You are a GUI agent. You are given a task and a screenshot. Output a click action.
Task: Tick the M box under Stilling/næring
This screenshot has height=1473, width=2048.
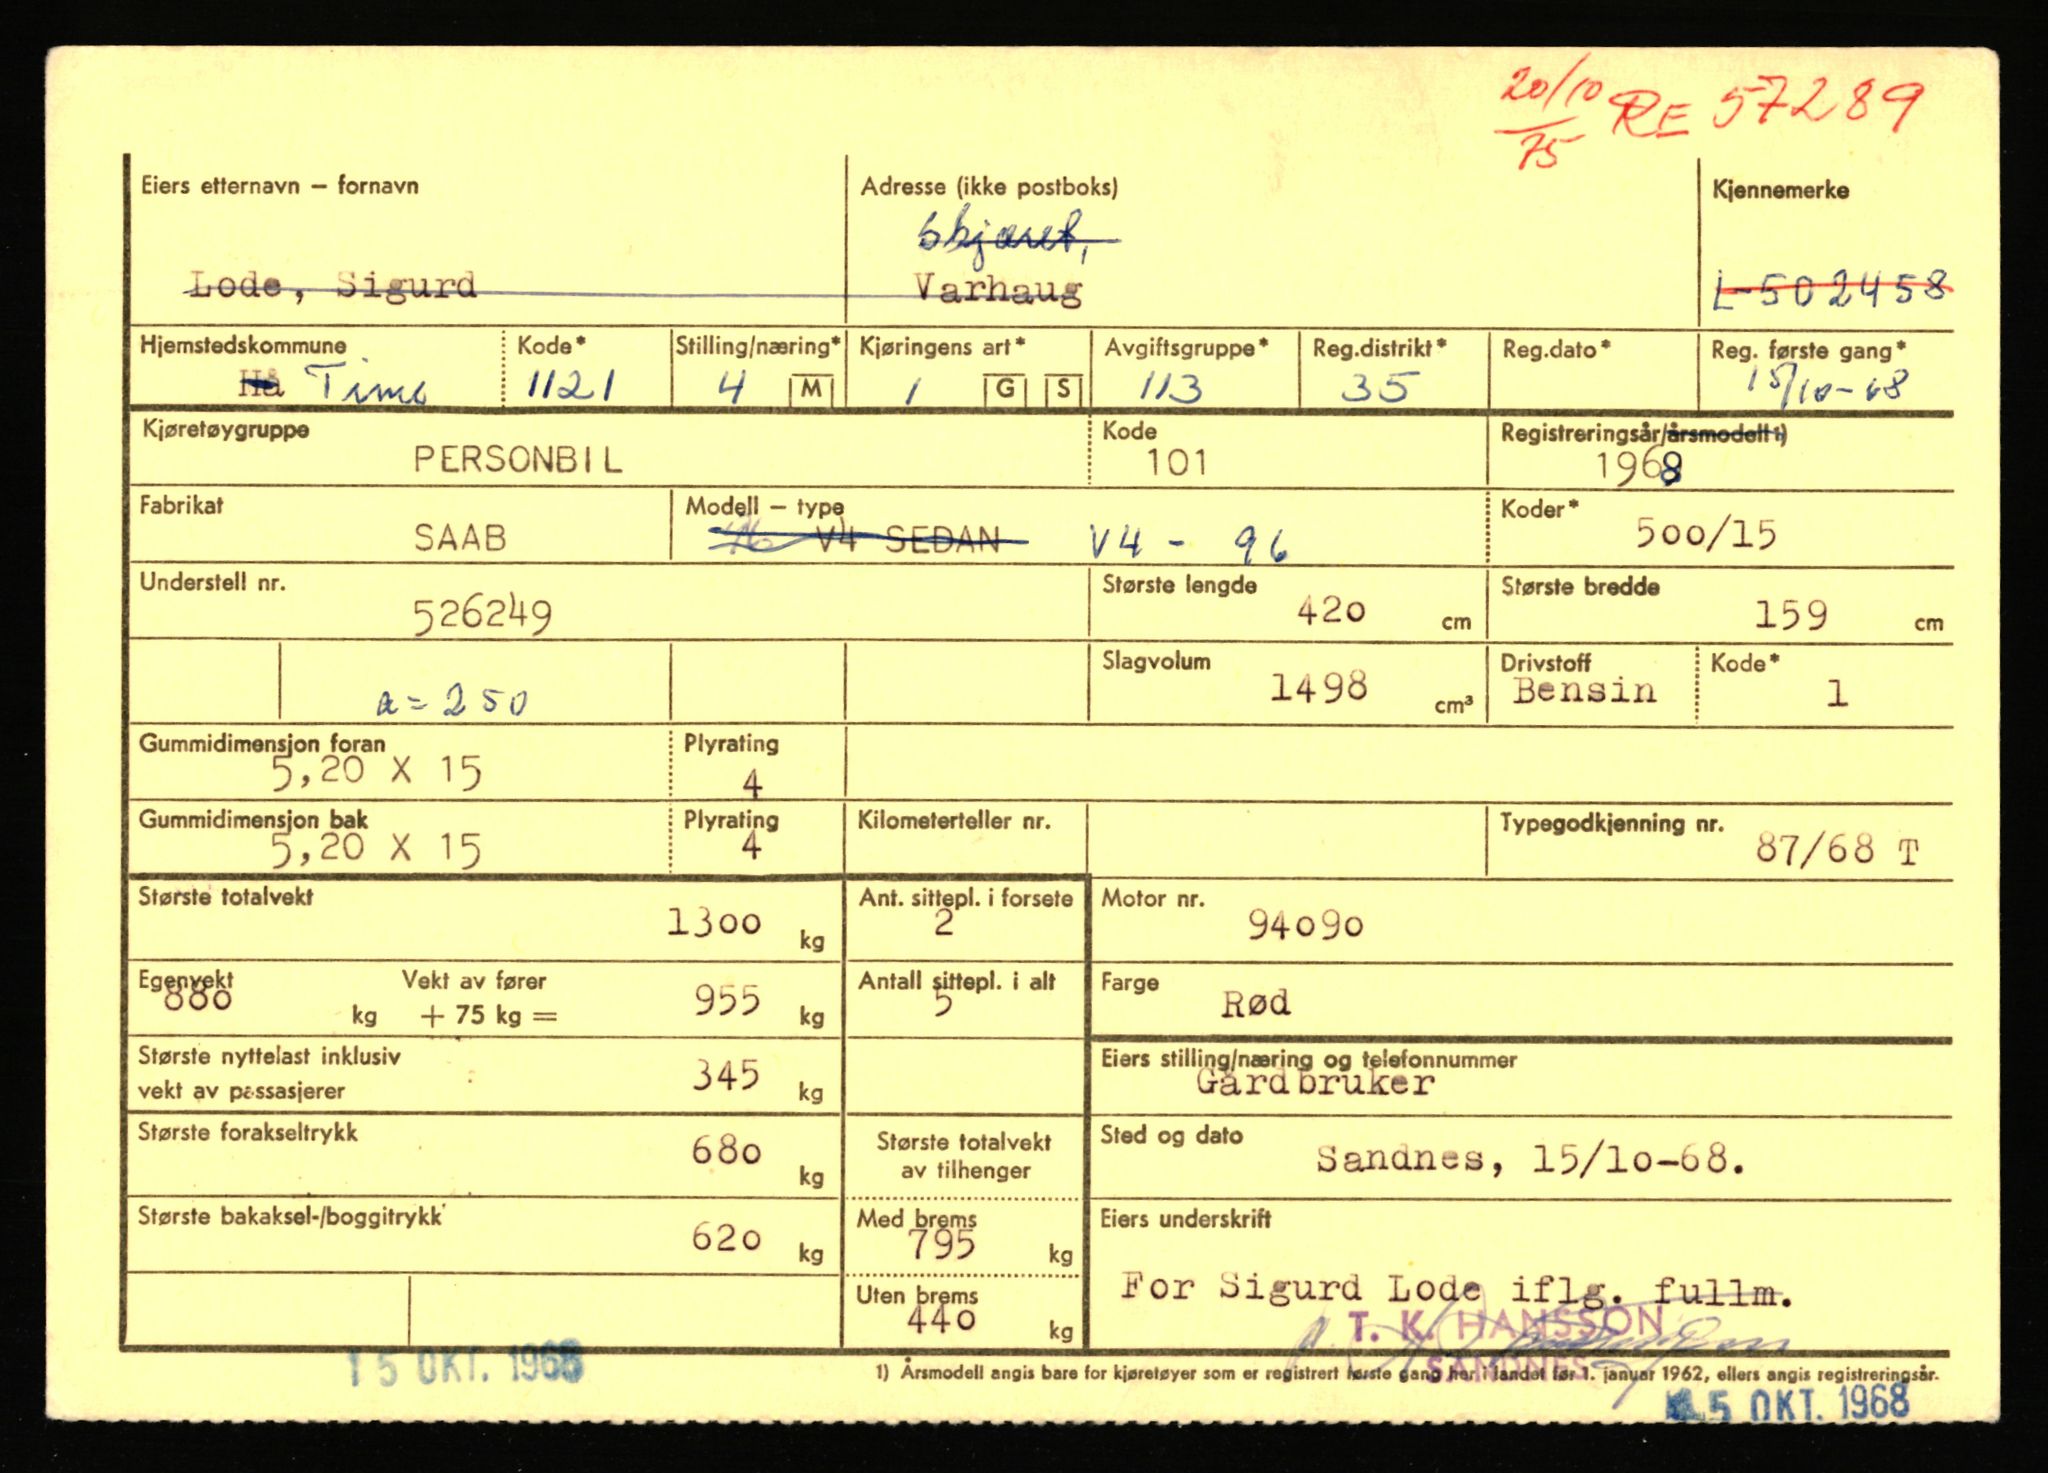coord(810,389)
